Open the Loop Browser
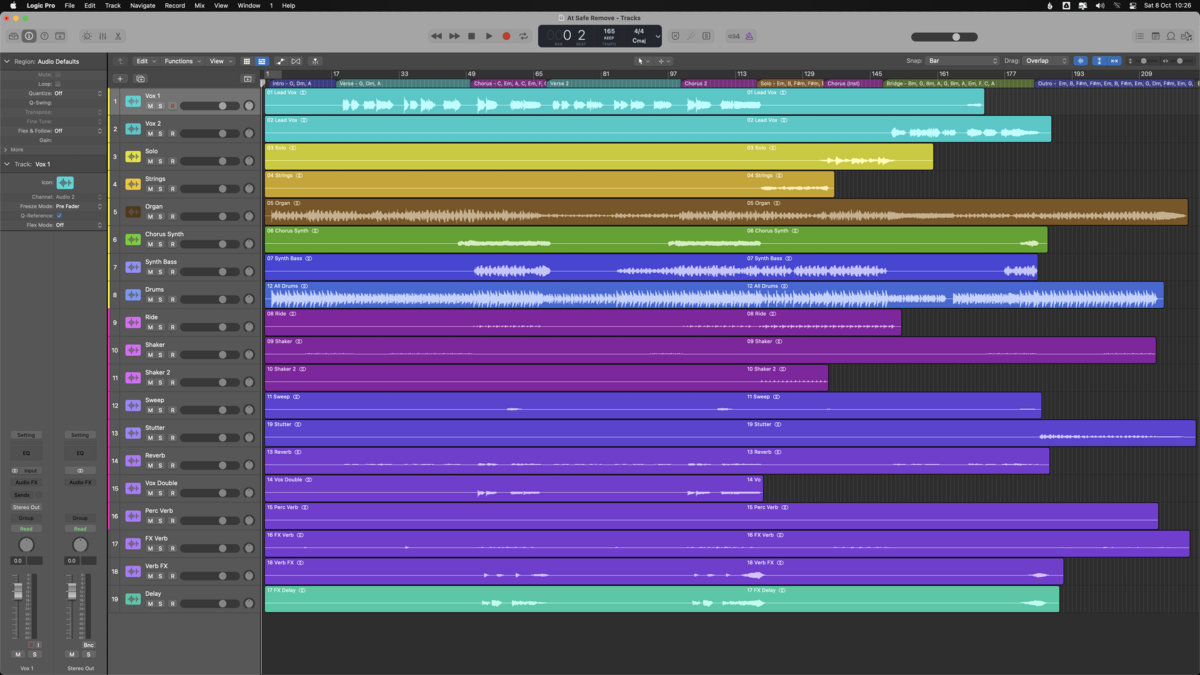The image size is (1200, 675). point(1171,36)
